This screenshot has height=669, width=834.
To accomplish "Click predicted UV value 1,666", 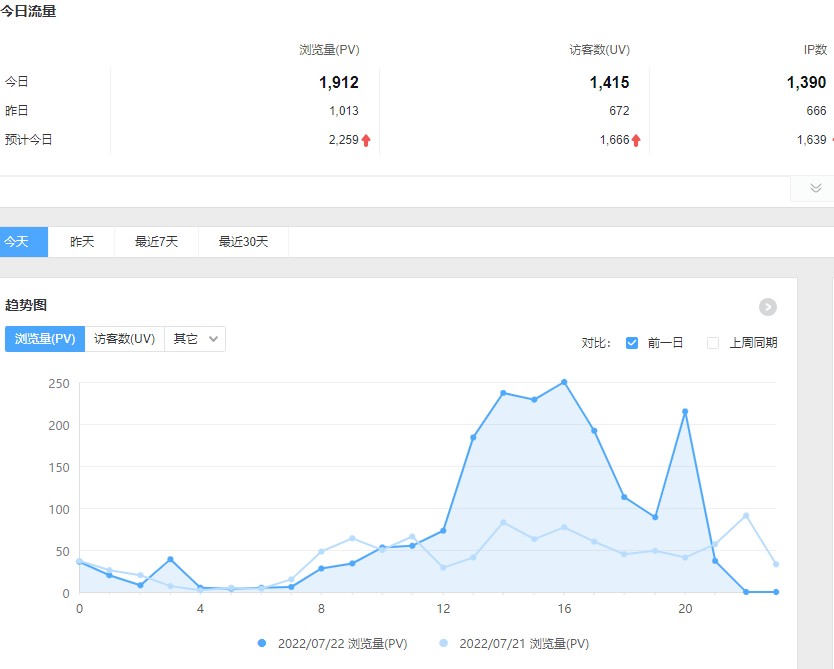I will [614, 140].
